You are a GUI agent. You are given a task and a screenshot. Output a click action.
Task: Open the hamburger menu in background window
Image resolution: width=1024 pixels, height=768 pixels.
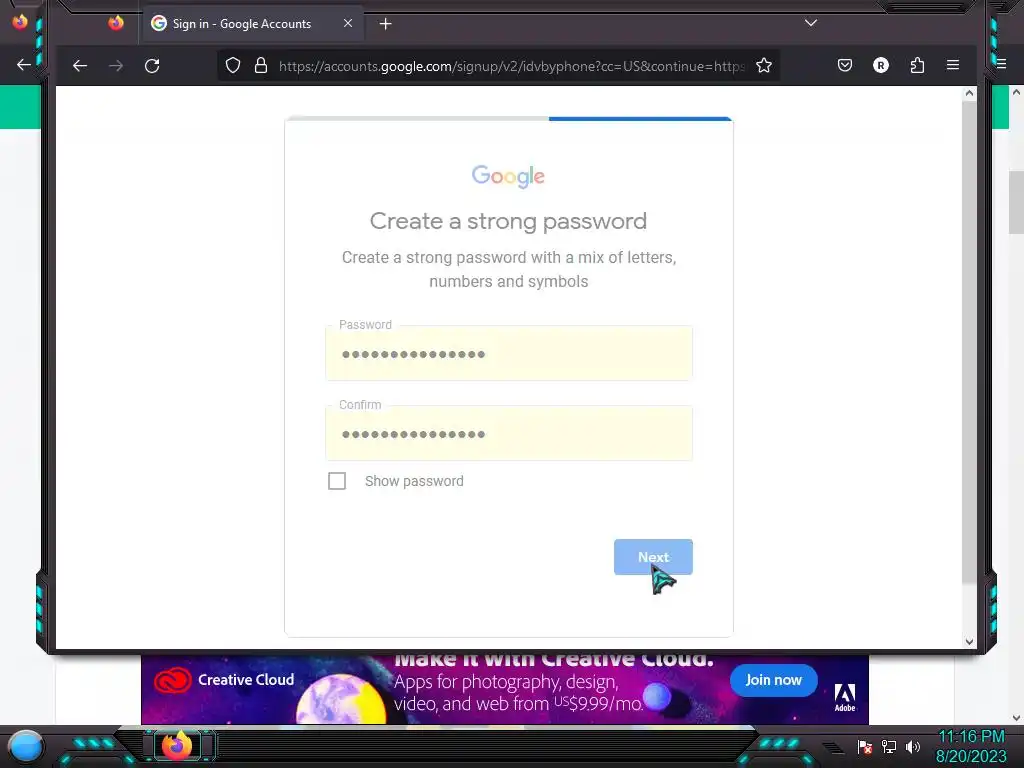tap(1002, 64)
